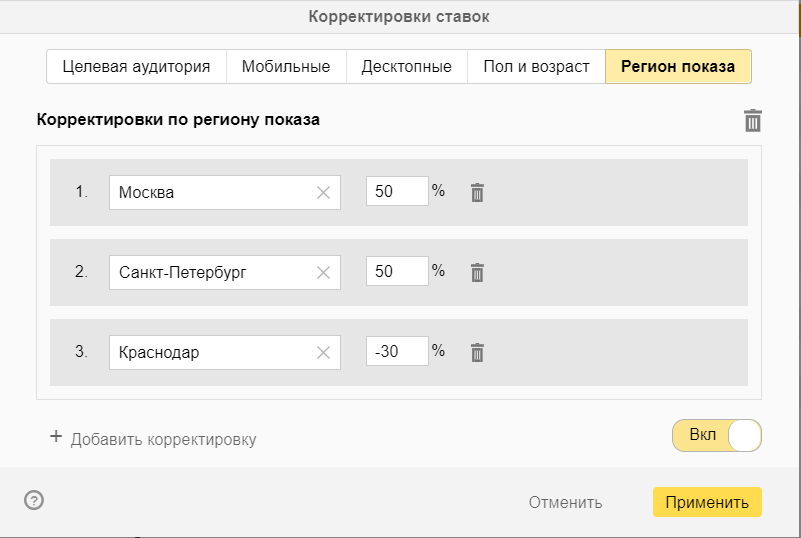
Task: Clear the Краснодар region field
Action: tap(323, 353)
